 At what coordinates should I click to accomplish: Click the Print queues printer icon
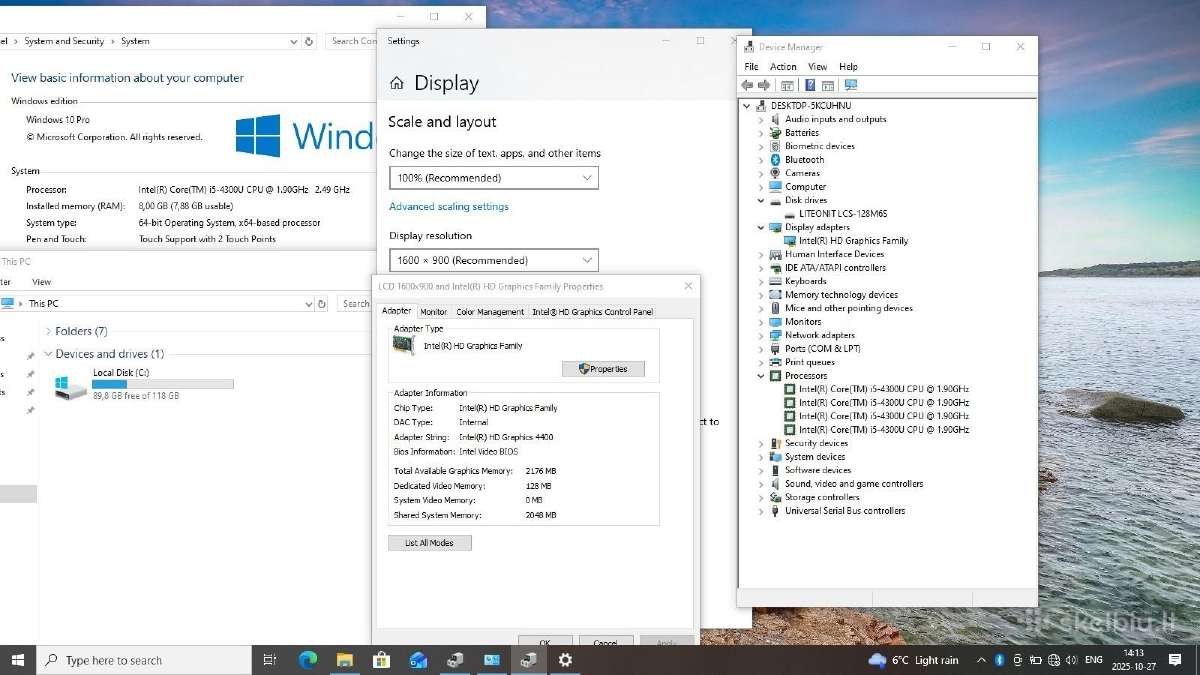click(775, 362)
